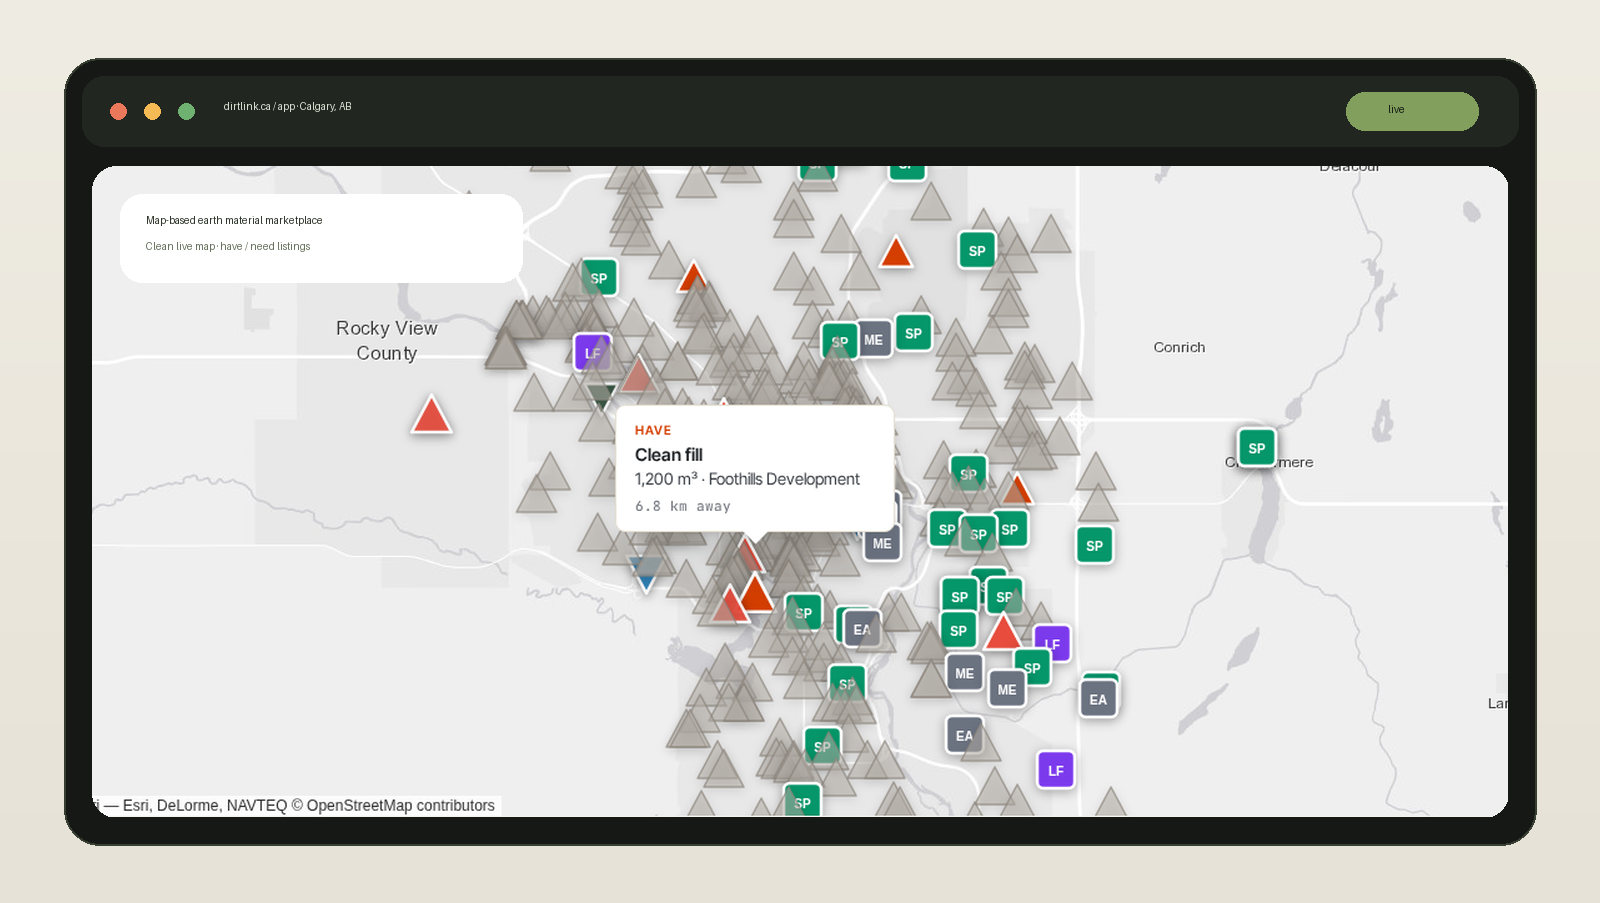Select the SP marker above the purple LF near Rocky View

[599, 278]
